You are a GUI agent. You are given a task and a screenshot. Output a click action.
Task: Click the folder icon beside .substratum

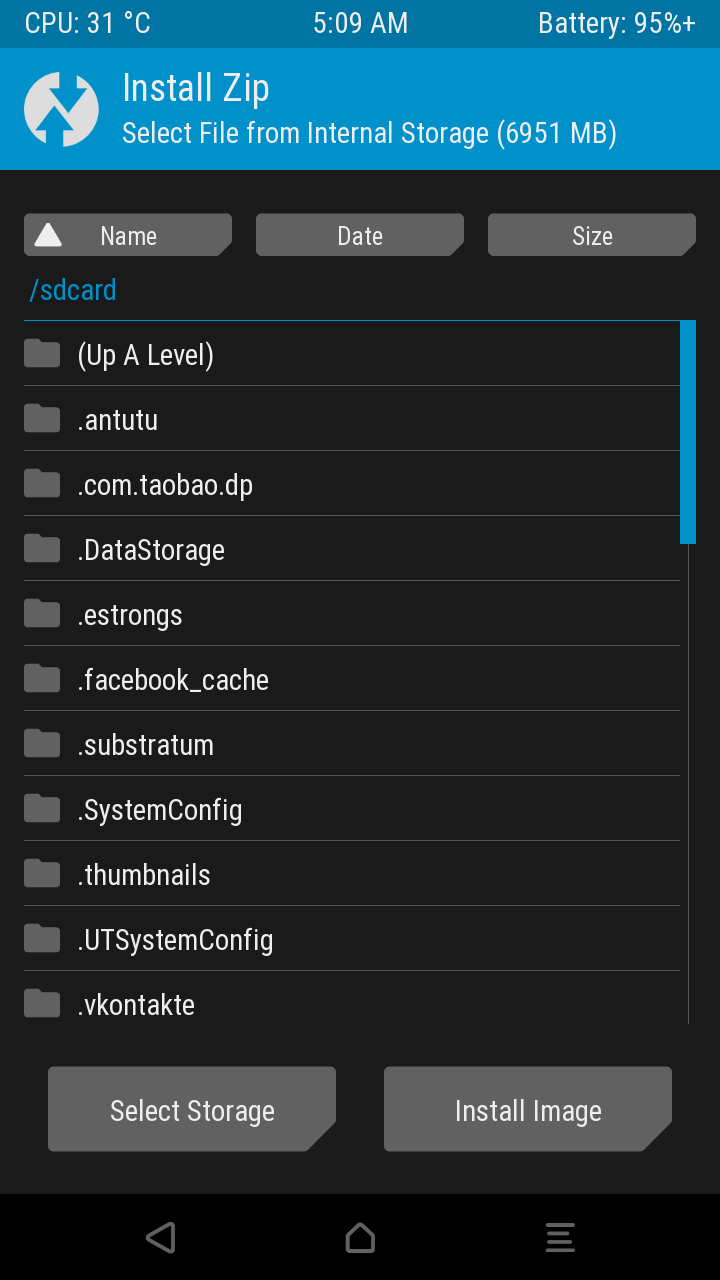42,744
